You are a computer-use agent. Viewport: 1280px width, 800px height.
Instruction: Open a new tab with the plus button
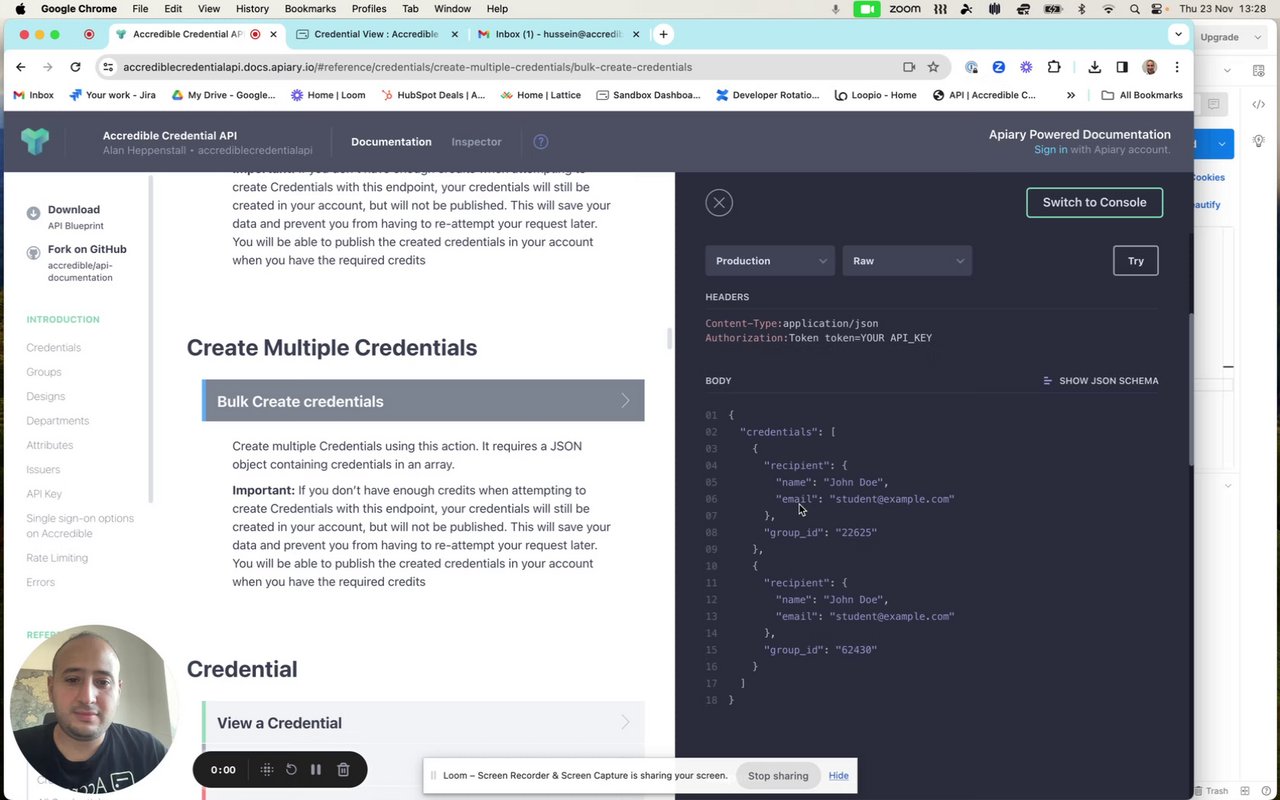[x=663, y=34]
